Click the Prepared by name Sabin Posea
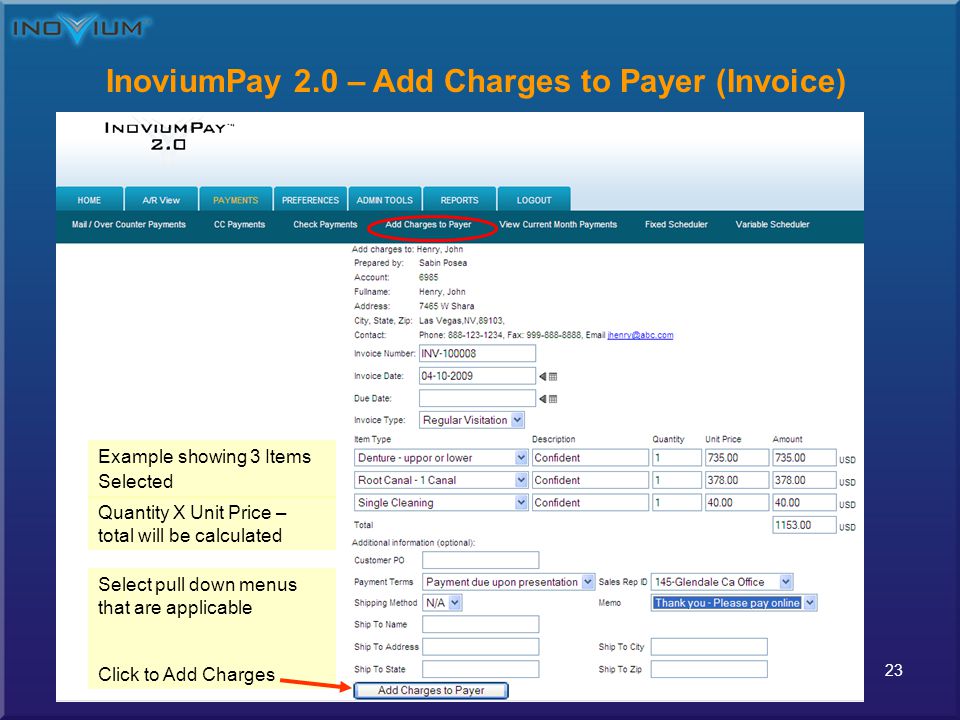The width and height of the screenshot is (960, 720). [x=443, y=263]
